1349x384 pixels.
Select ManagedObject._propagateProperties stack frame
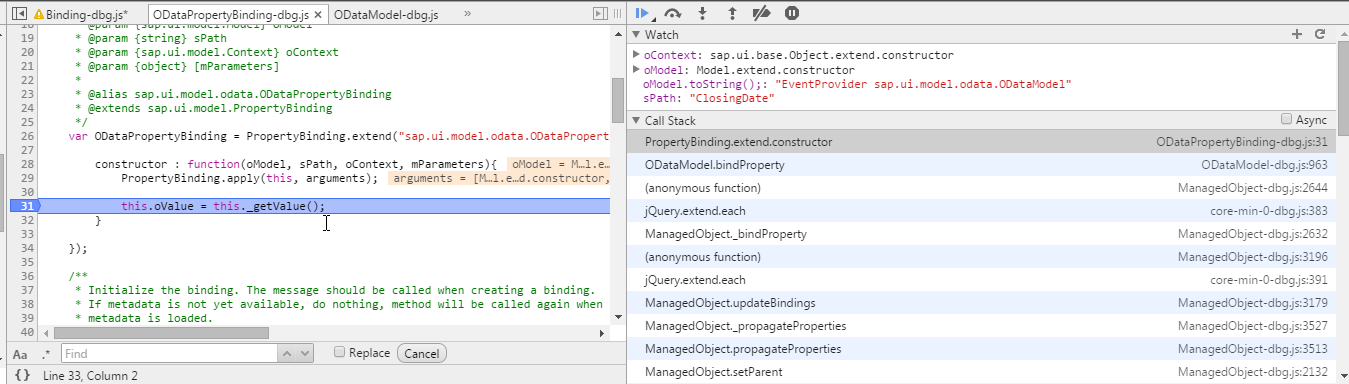pyautogui.click(x=983, y=326)
